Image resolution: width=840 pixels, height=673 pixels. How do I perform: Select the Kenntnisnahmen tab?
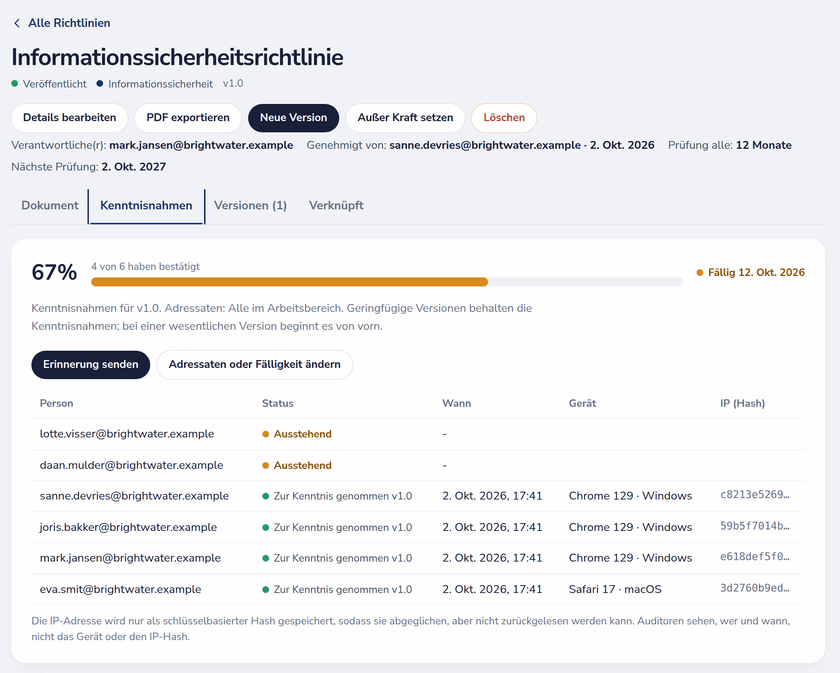coord(146,206)
